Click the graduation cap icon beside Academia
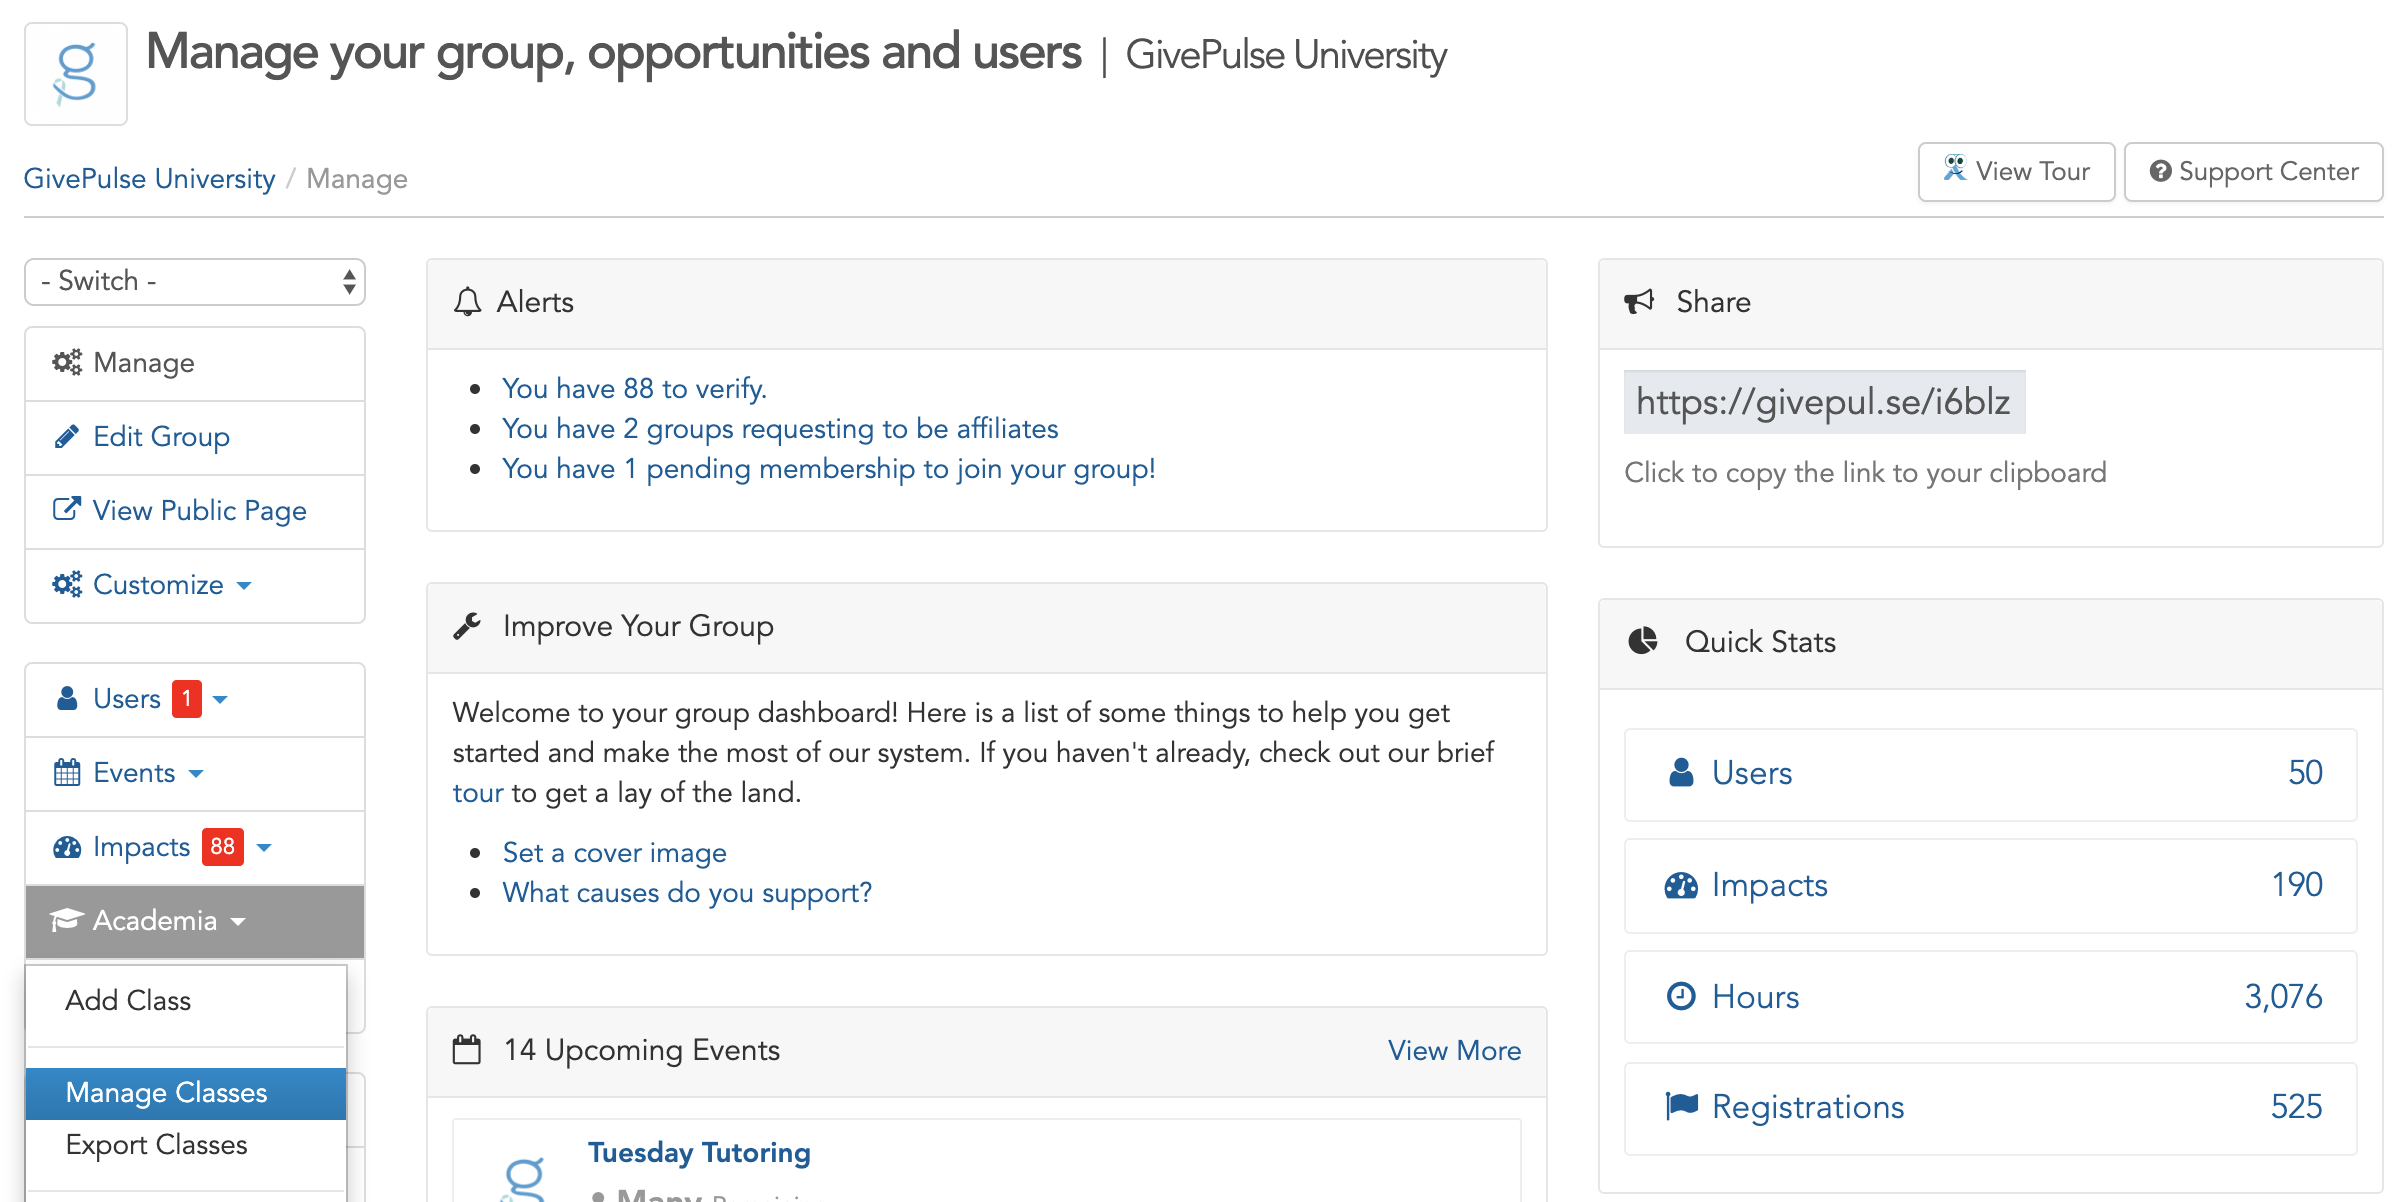This screenshot has height=1202, width=2402. (66, 920)
